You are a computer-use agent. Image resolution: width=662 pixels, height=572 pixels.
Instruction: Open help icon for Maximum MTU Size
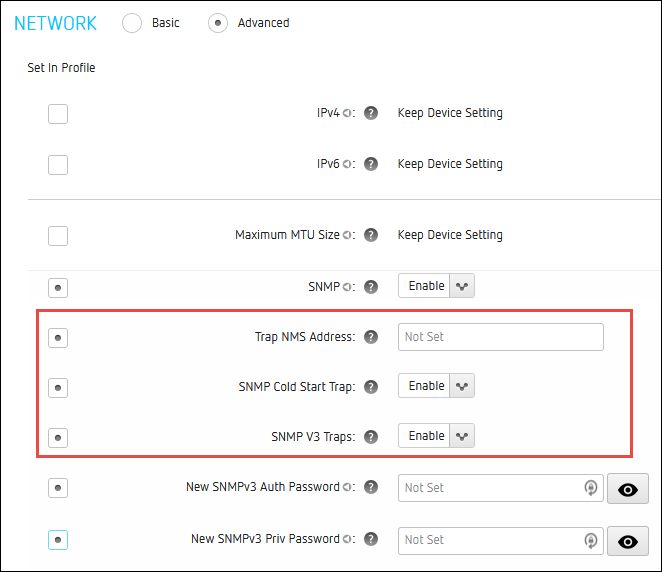[371, 235]
